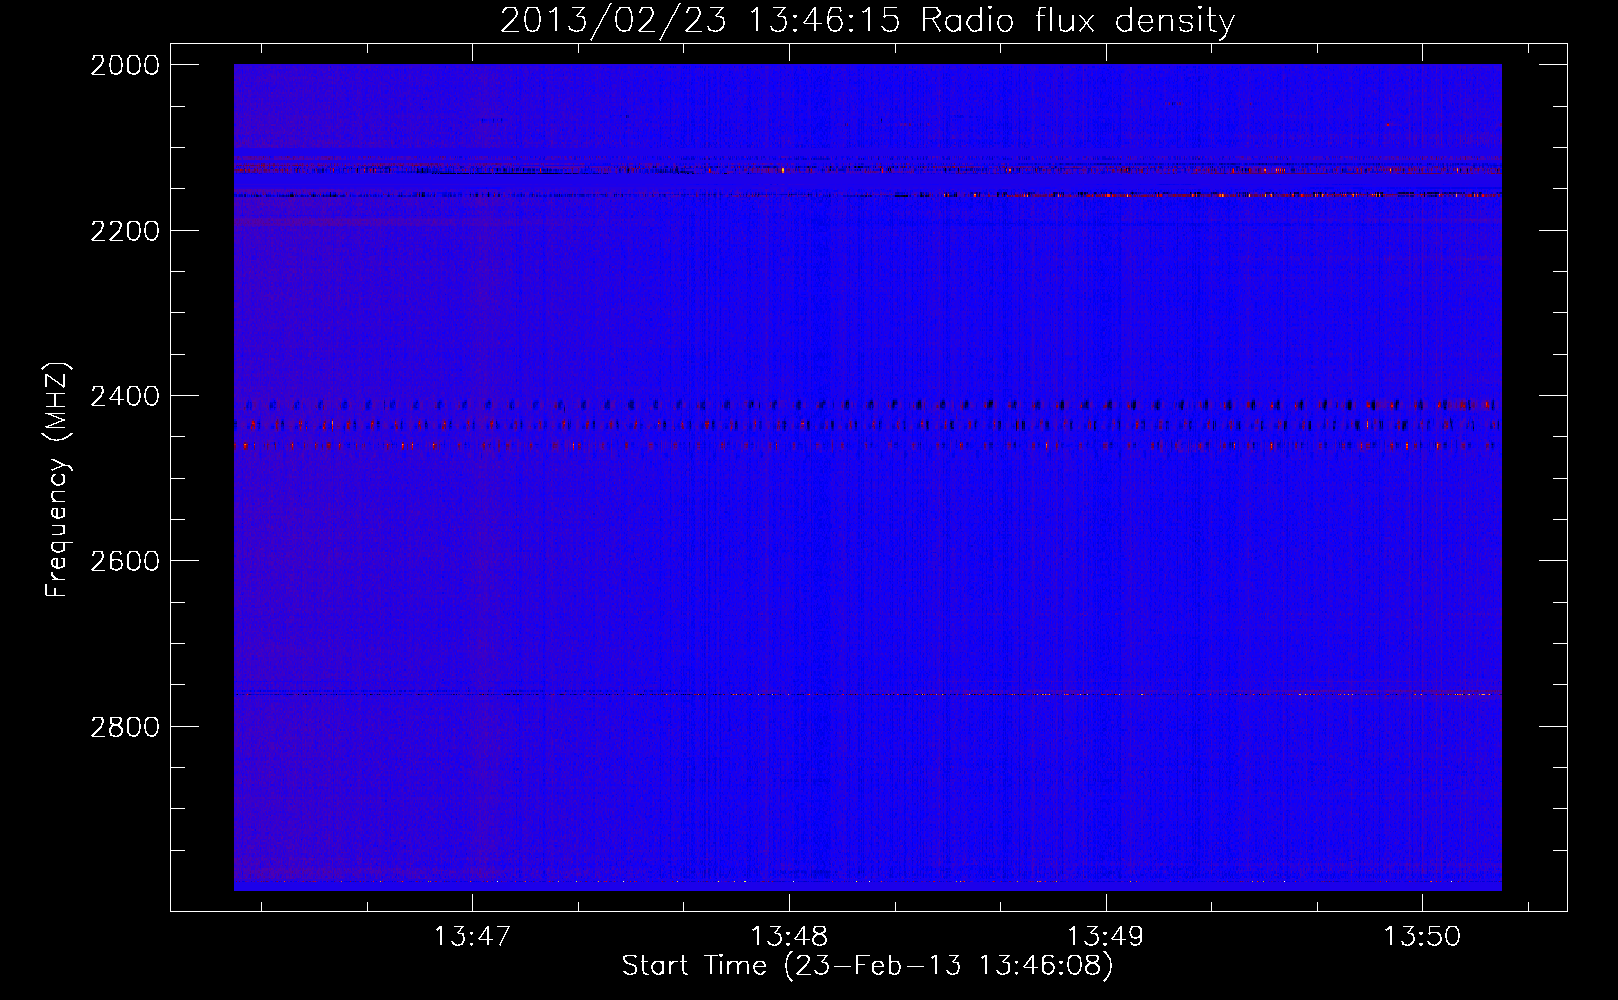Click the 2400 frequency tick label
The image size is (1618, 1000).
point(125,397)
